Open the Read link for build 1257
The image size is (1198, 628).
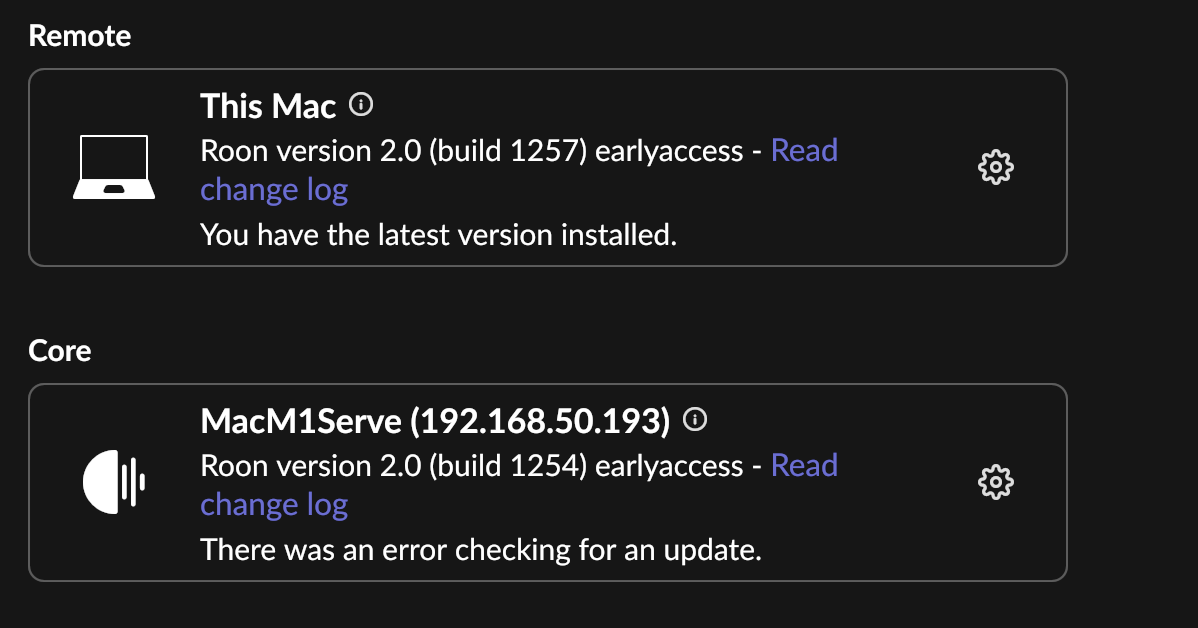click(805, 151)
